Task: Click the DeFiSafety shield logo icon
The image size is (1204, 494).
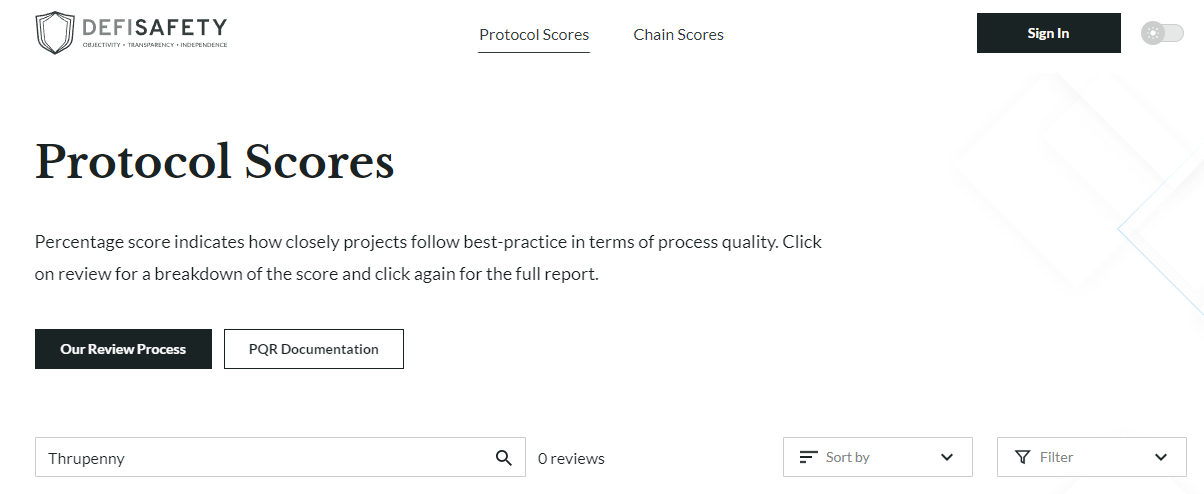Action: pyautogui.click(x=55, y=33)
